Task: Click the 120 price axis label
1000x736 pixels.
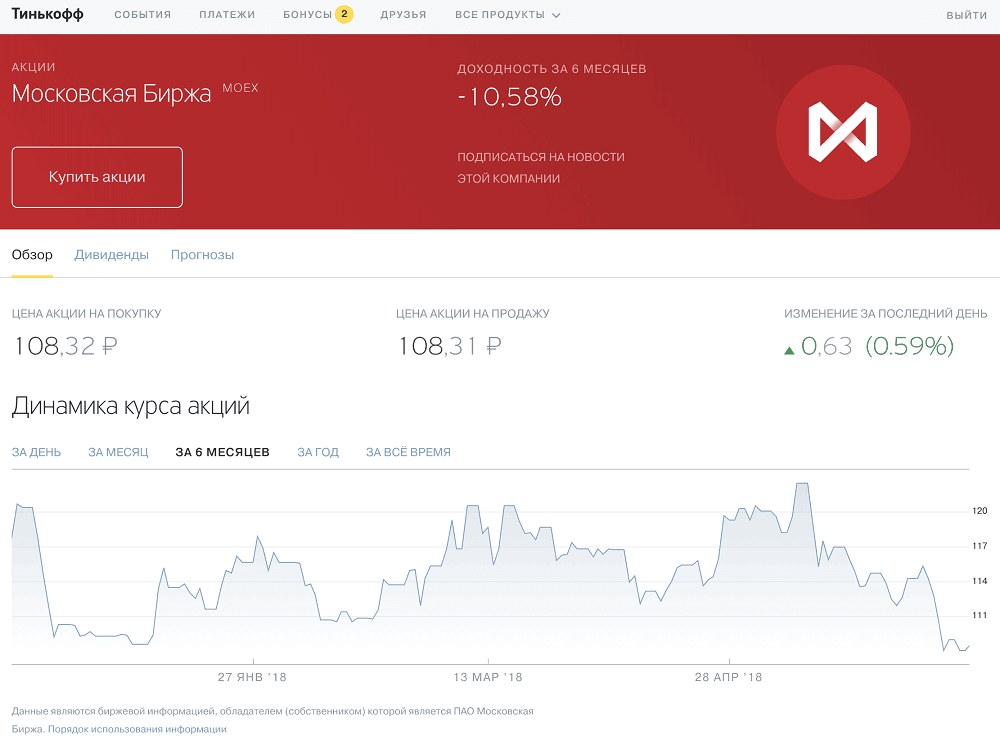Action: 980,511
